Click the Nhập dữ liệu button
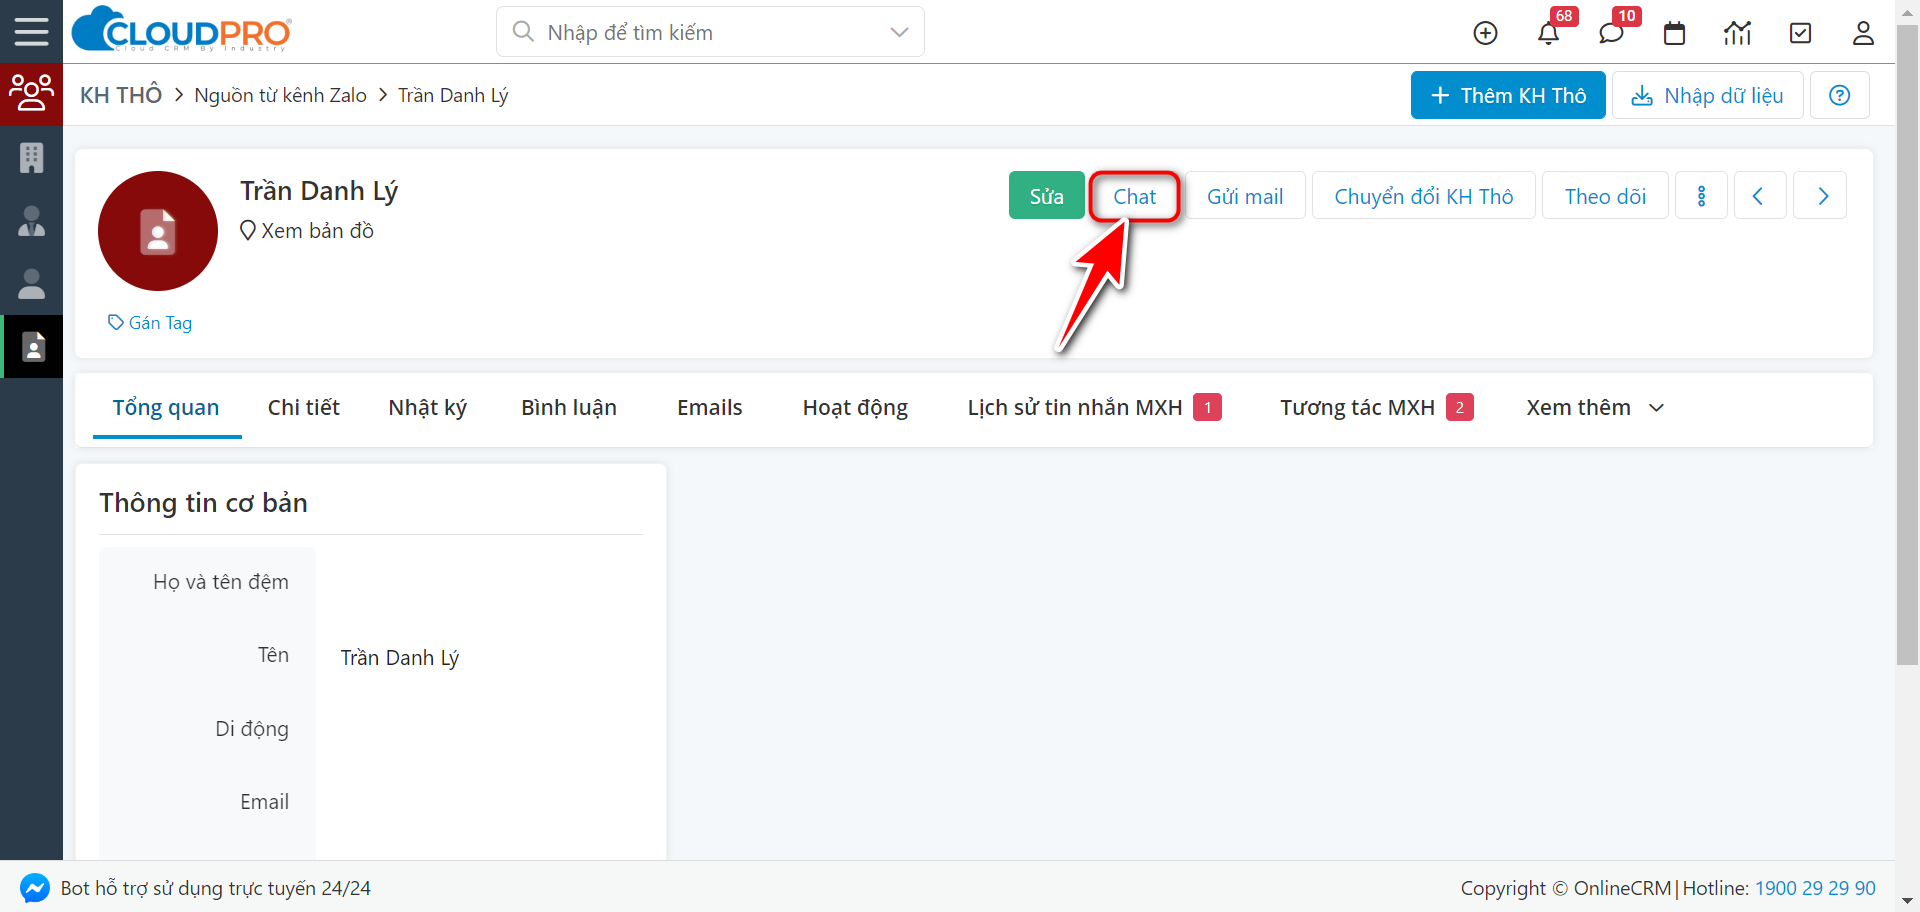This screenshot has width=1920, height=912. coord(1707,95)
